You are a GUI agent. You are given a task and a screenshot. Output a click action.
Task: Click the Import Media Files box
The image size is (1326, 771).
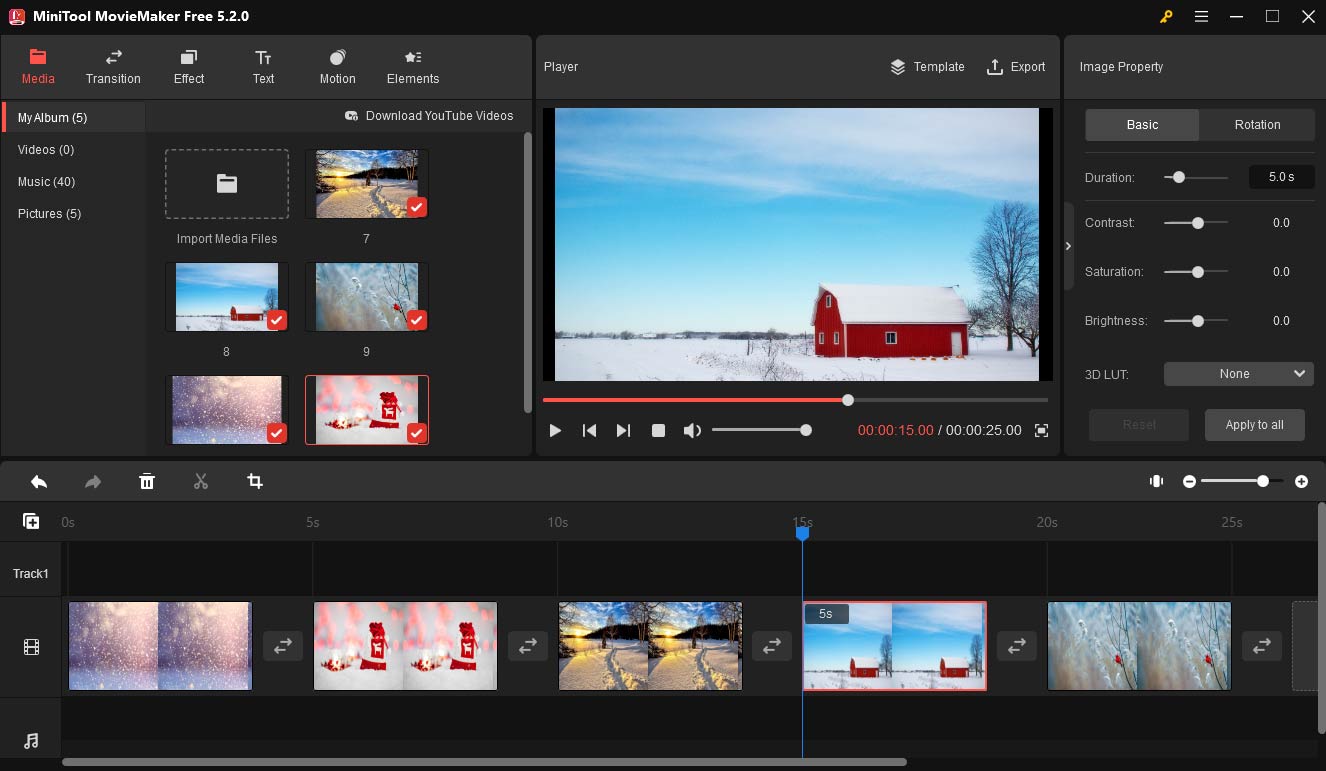pos(226,184)
